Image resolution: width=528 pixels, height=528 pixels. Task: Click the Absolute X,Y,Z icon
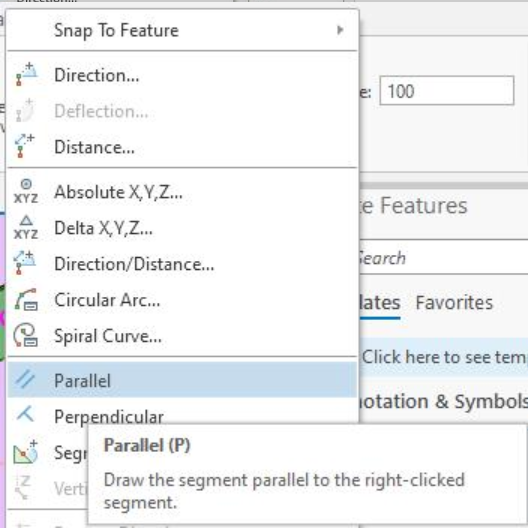point(26,191)
